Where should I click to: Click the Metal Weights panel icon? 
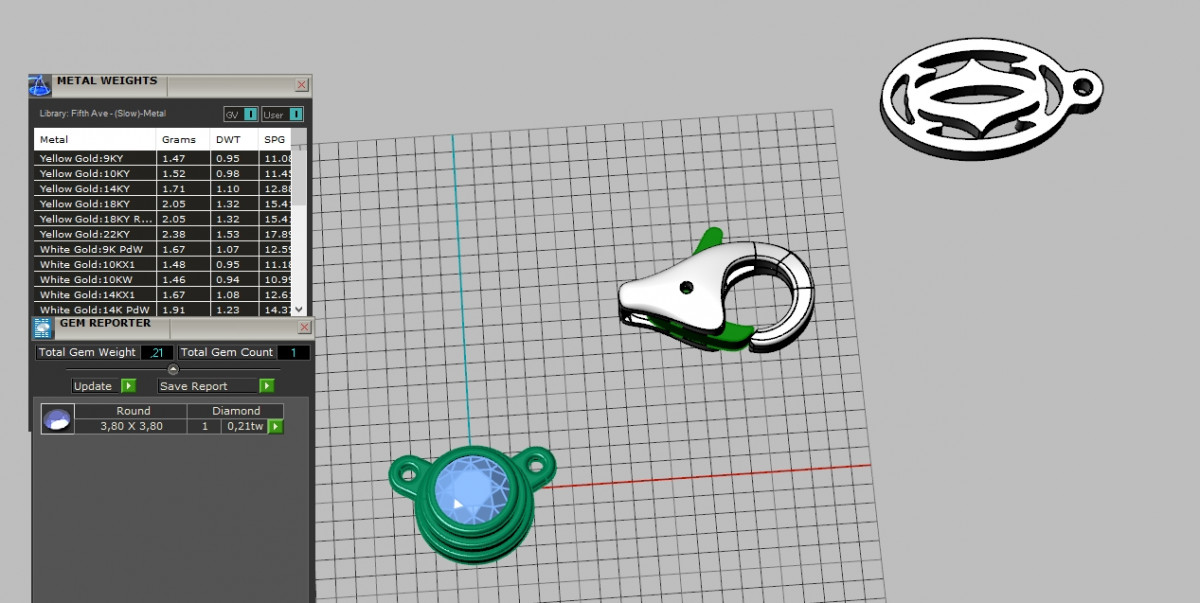point(40,85)
